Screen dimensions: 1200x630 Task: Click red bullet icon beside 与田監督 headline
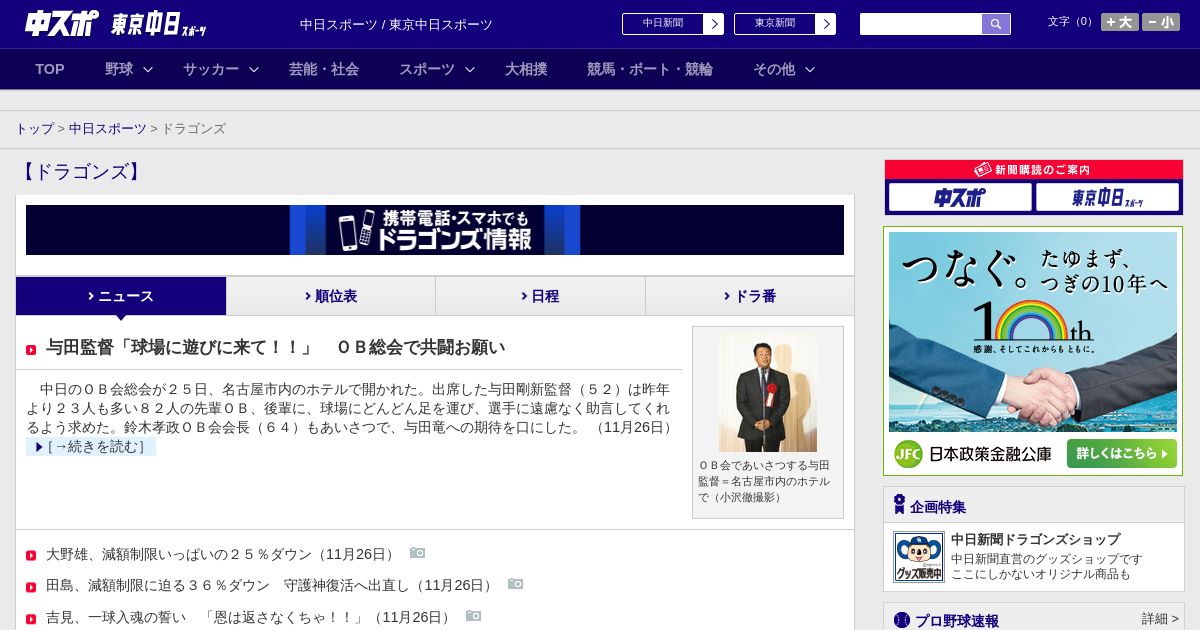coord(31,350)
